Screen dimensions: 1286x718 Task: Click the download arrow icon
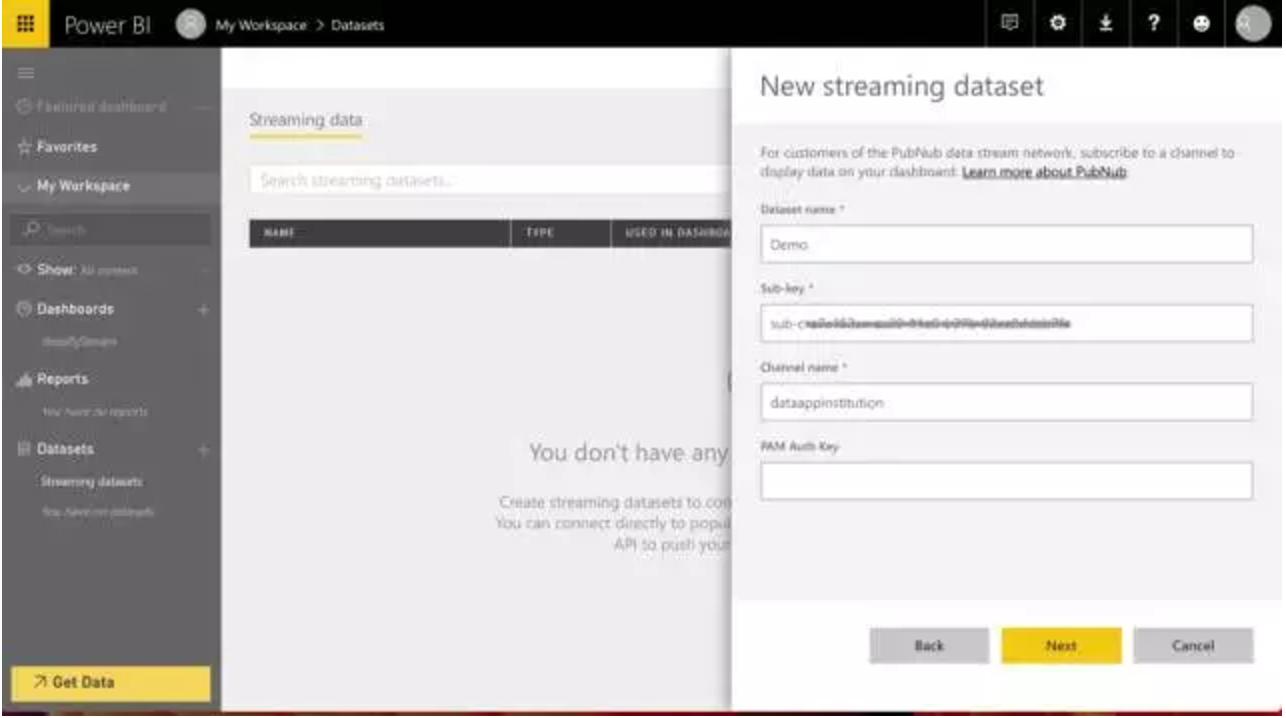tap(1107, 24)
